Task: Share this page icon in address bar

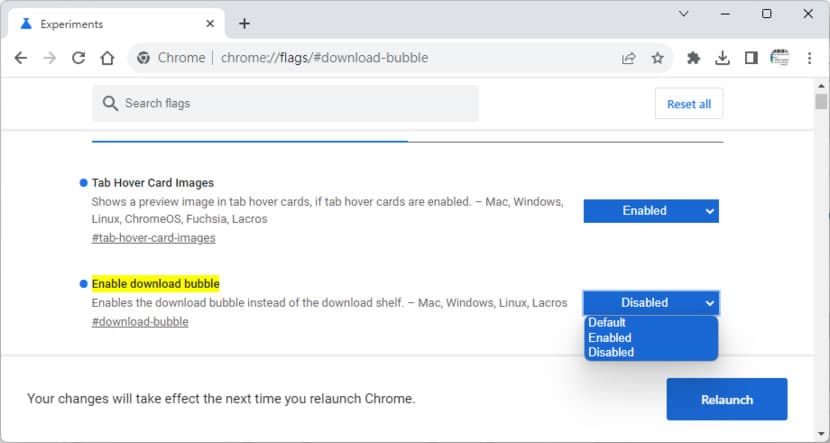Action: tap(628, 58)
